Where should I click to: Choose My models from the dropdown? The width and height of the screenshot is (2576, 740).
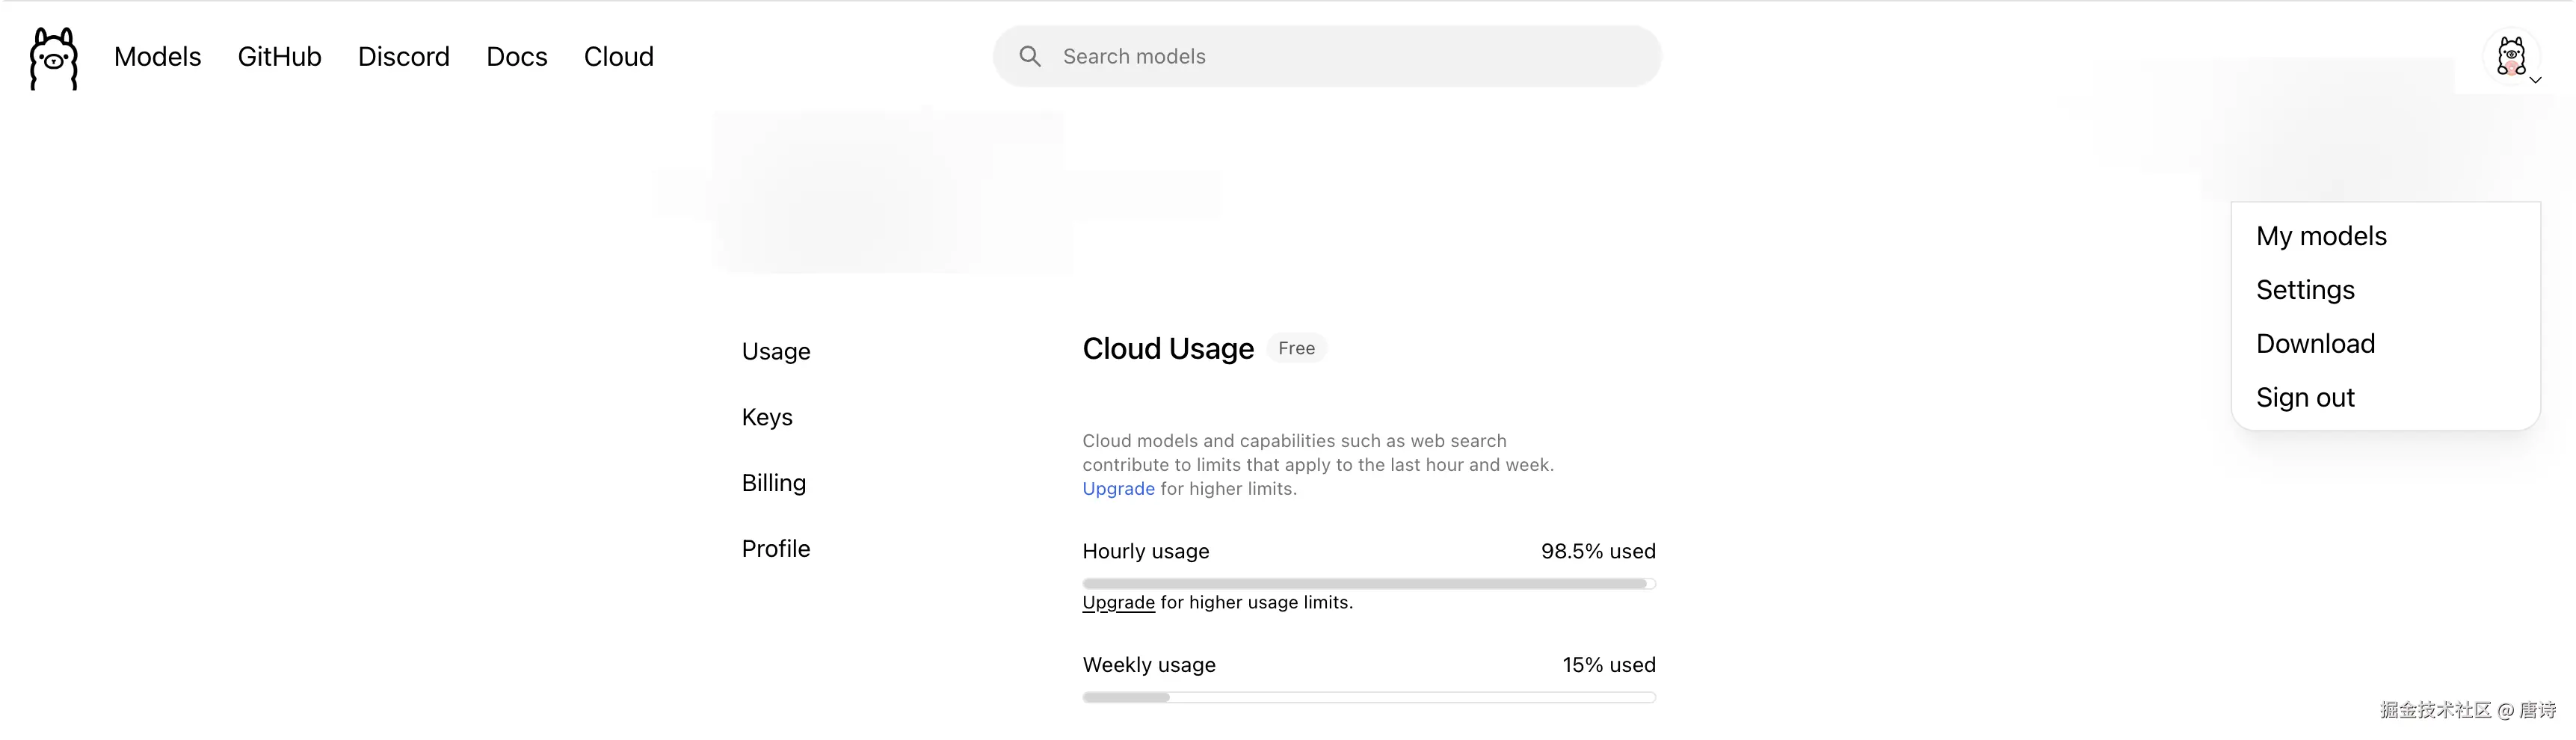point(2321,236)
